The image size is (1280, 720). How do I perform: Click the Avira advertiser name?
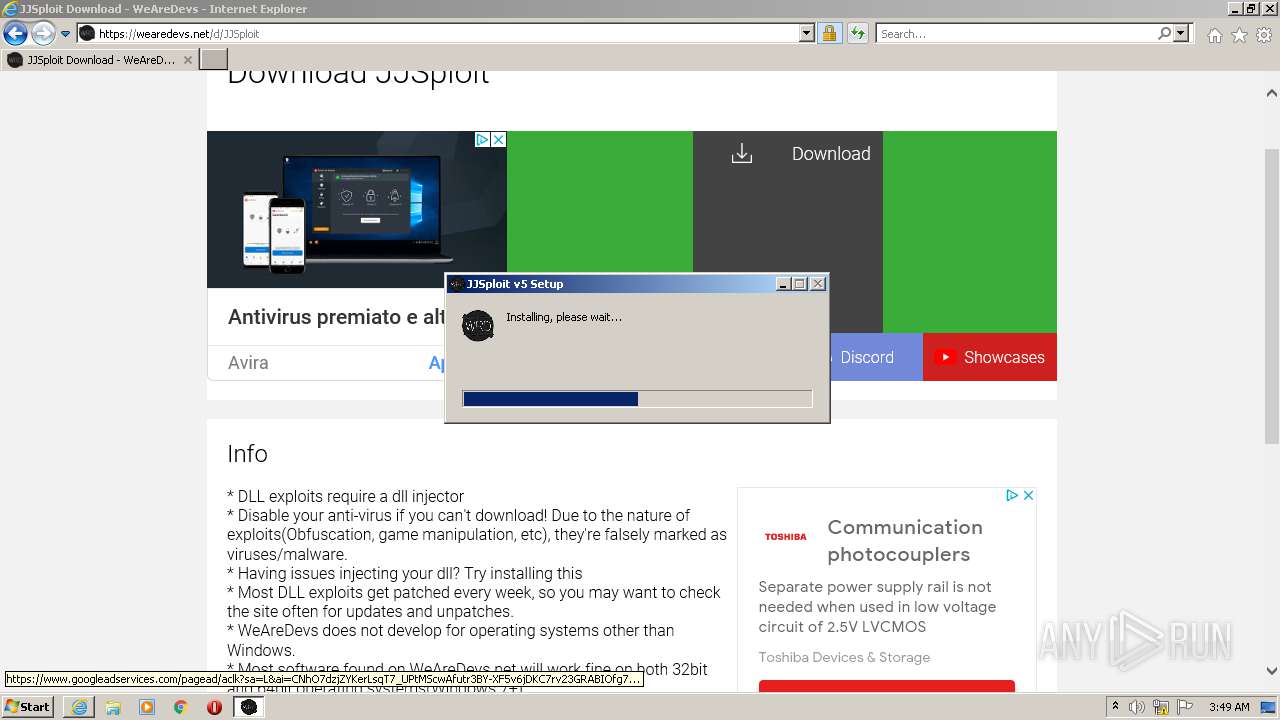pos(248,363)
